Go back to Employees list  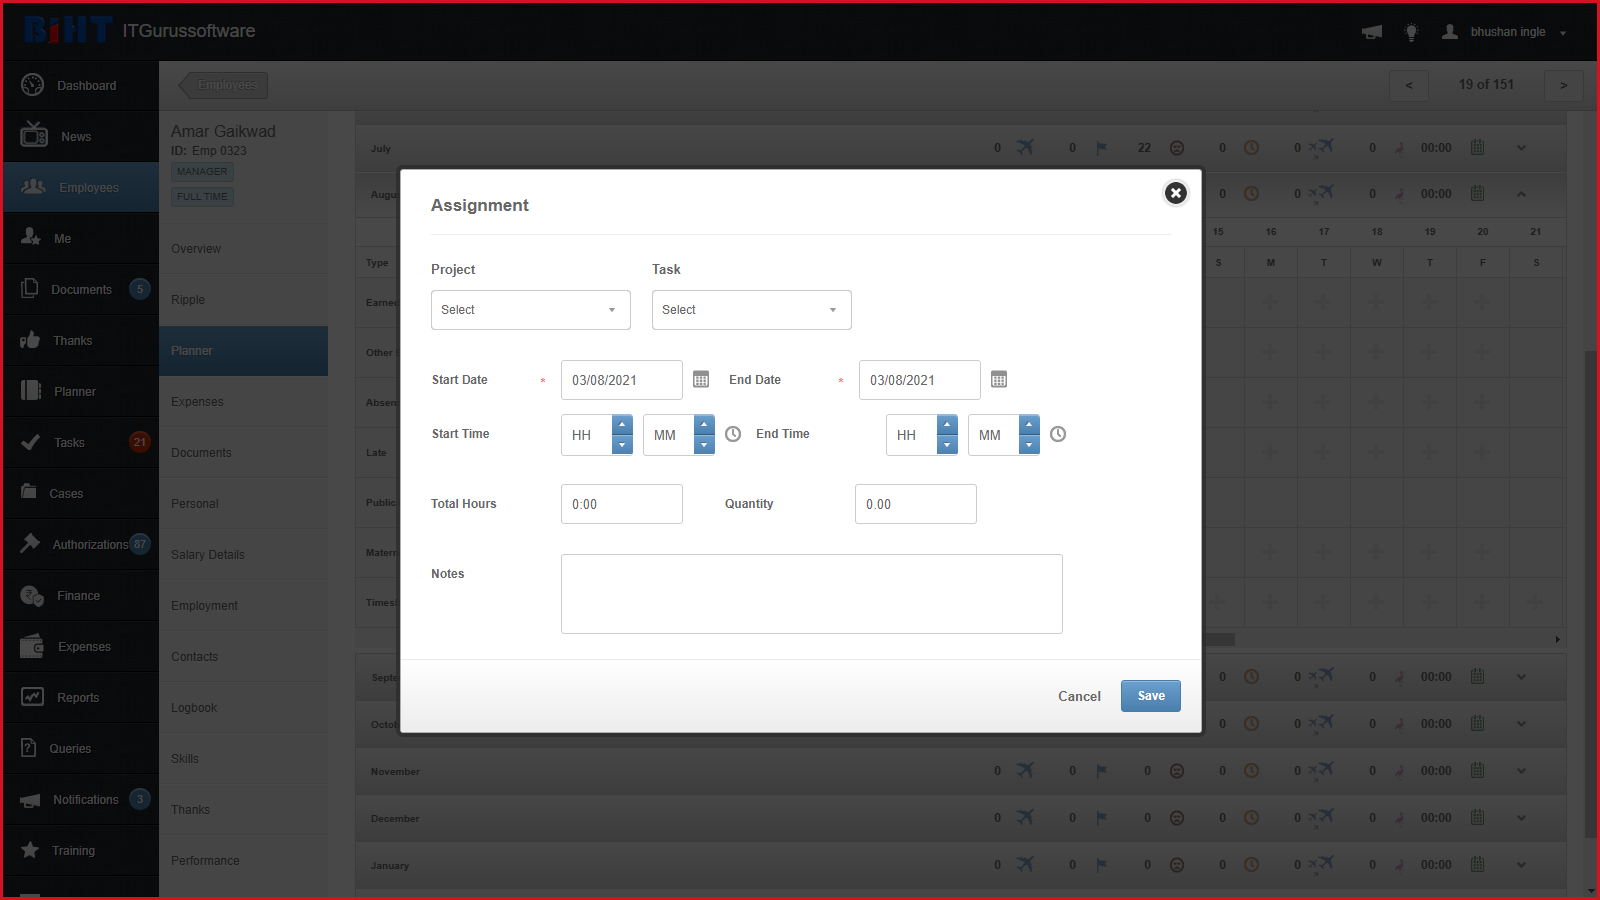(223, 85)
